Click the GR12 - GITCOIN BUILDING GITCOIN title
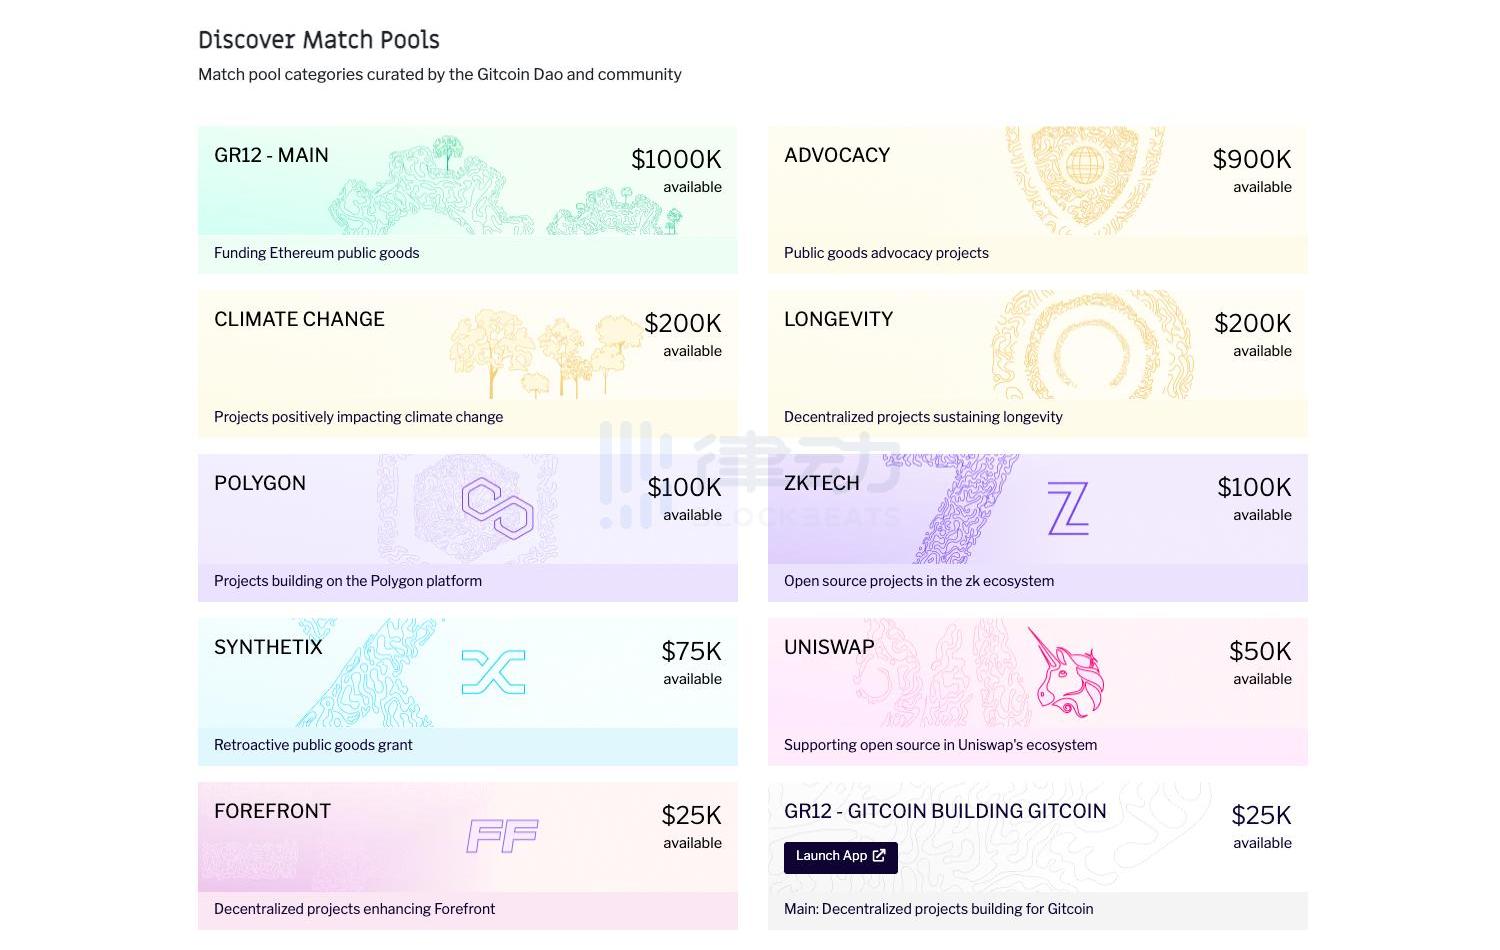Image resolution: width=1500 pixels, height=950 pixels. 945,811
